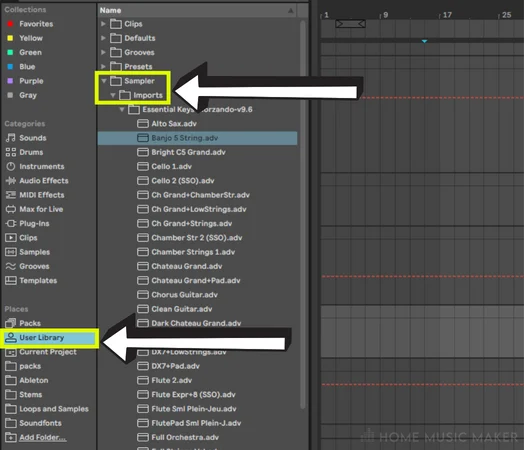Click bar 9 on the timeline ruler
This screenshot has height=450, width=524.
pos(385,15)
